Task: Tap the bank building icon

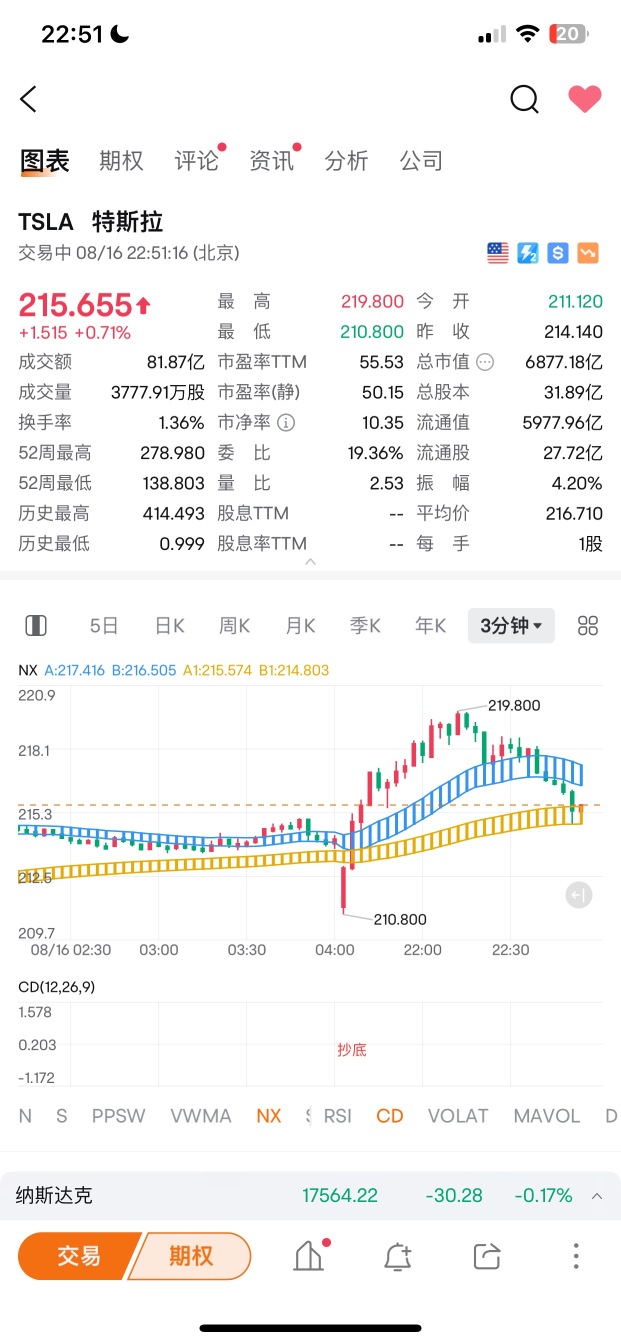Action: coord(309,1256)
